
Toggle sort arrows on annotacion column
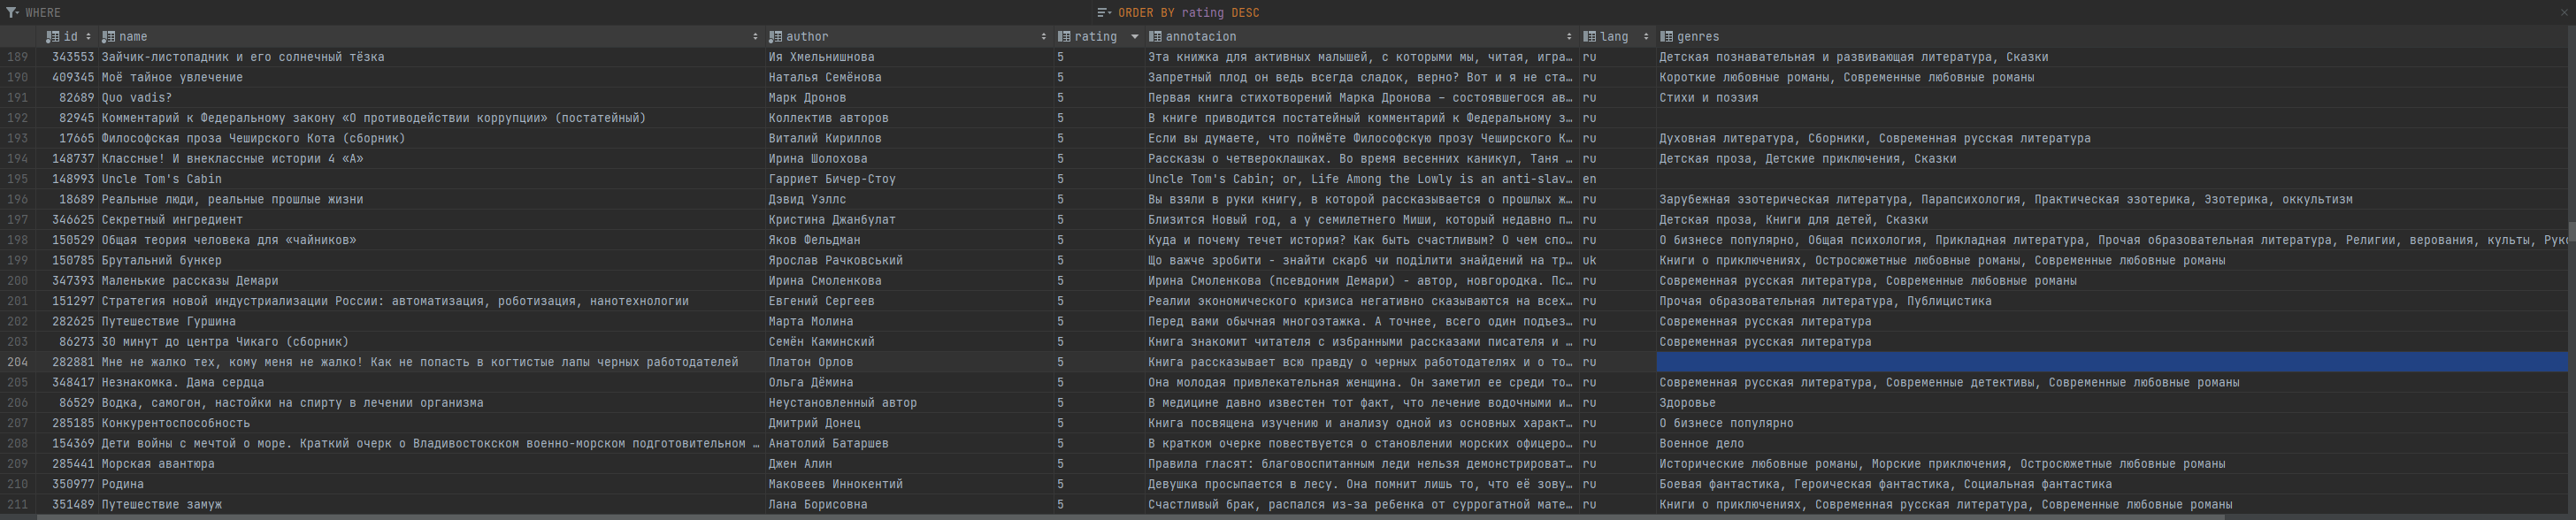[x=1568, y=37]
